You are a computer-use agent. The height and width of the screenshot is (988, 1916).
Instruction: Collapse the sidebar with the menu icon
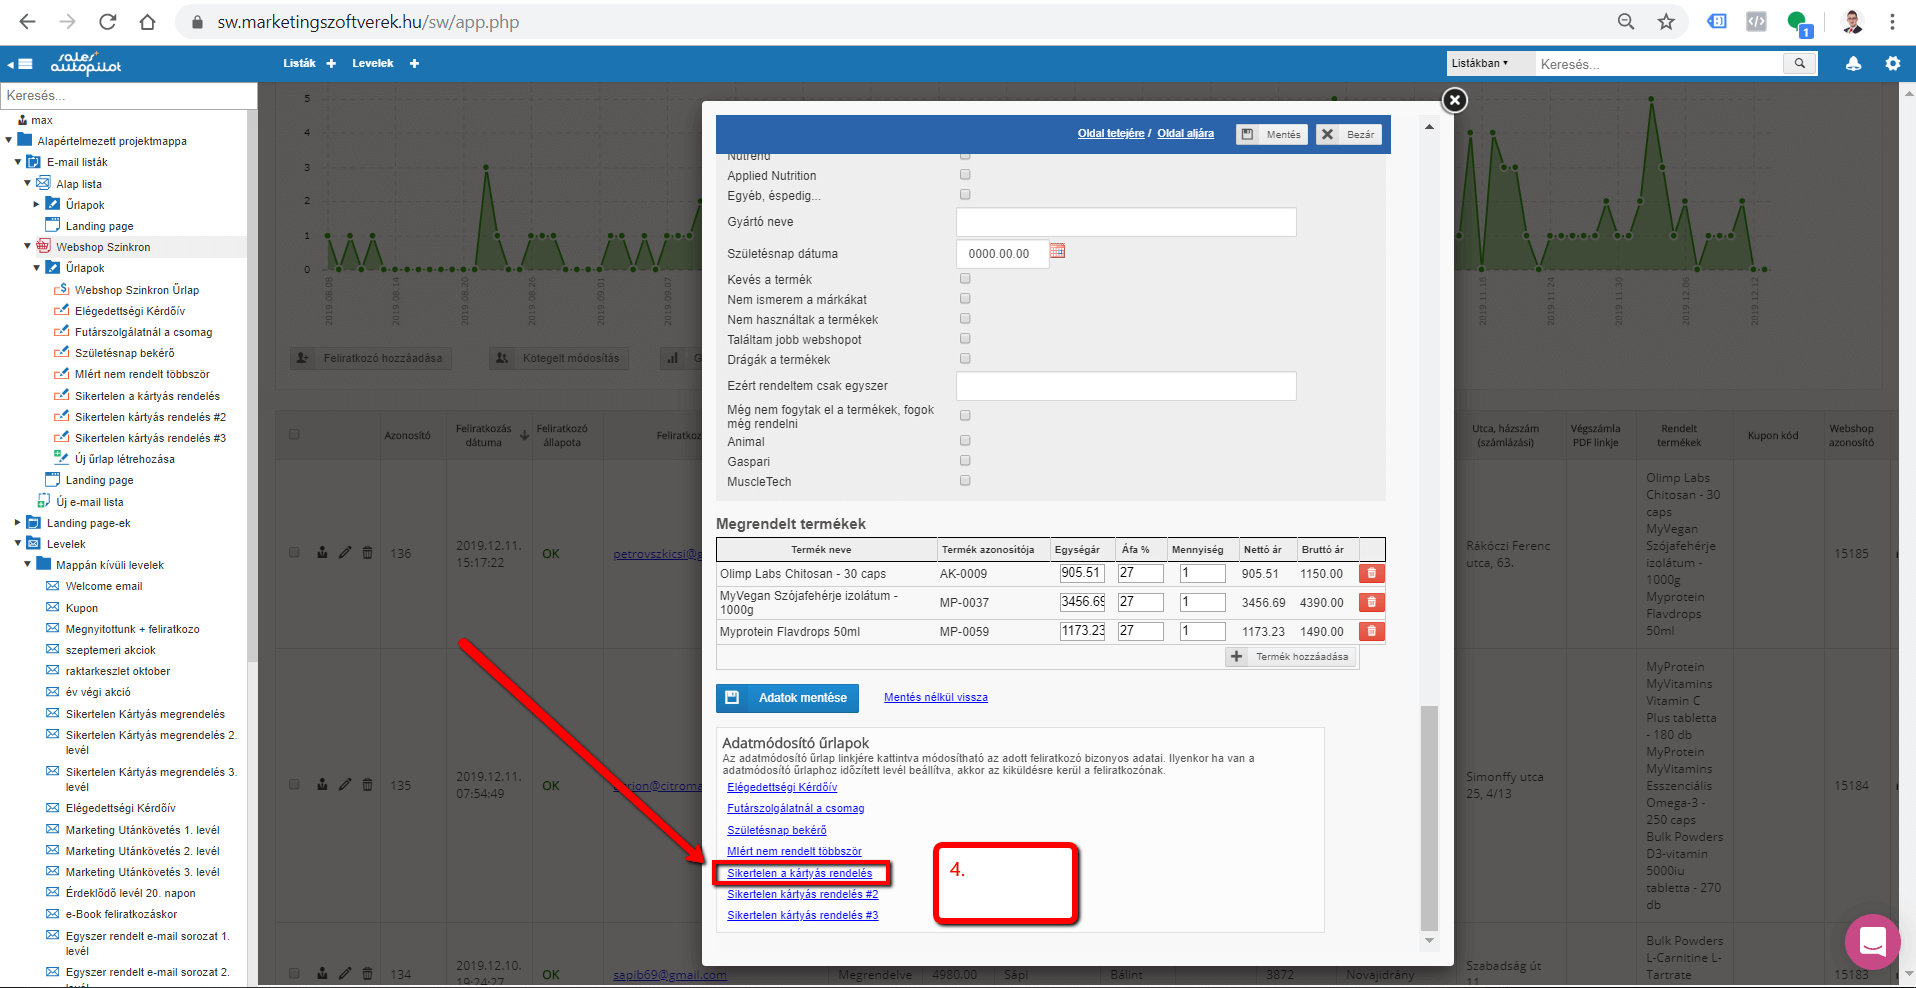point(20,64)
